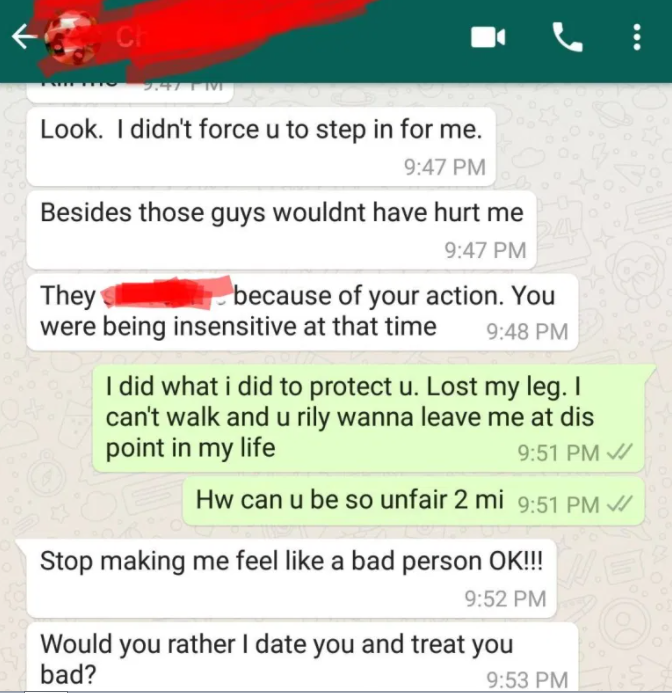Tap the 'Would you rather I date you' message
This screenshot has height=693, width=672.
(x=302, y=658)
